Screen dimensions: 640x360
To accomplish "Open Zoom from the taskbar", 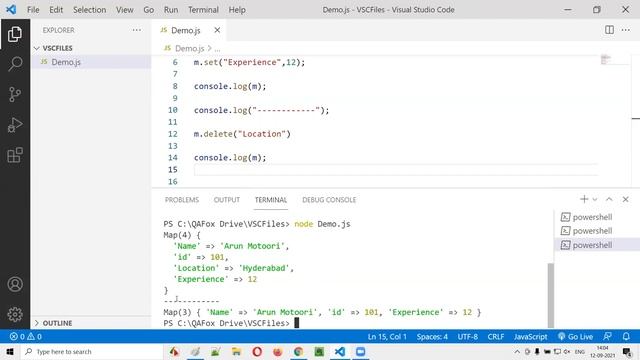I will 360,351.
